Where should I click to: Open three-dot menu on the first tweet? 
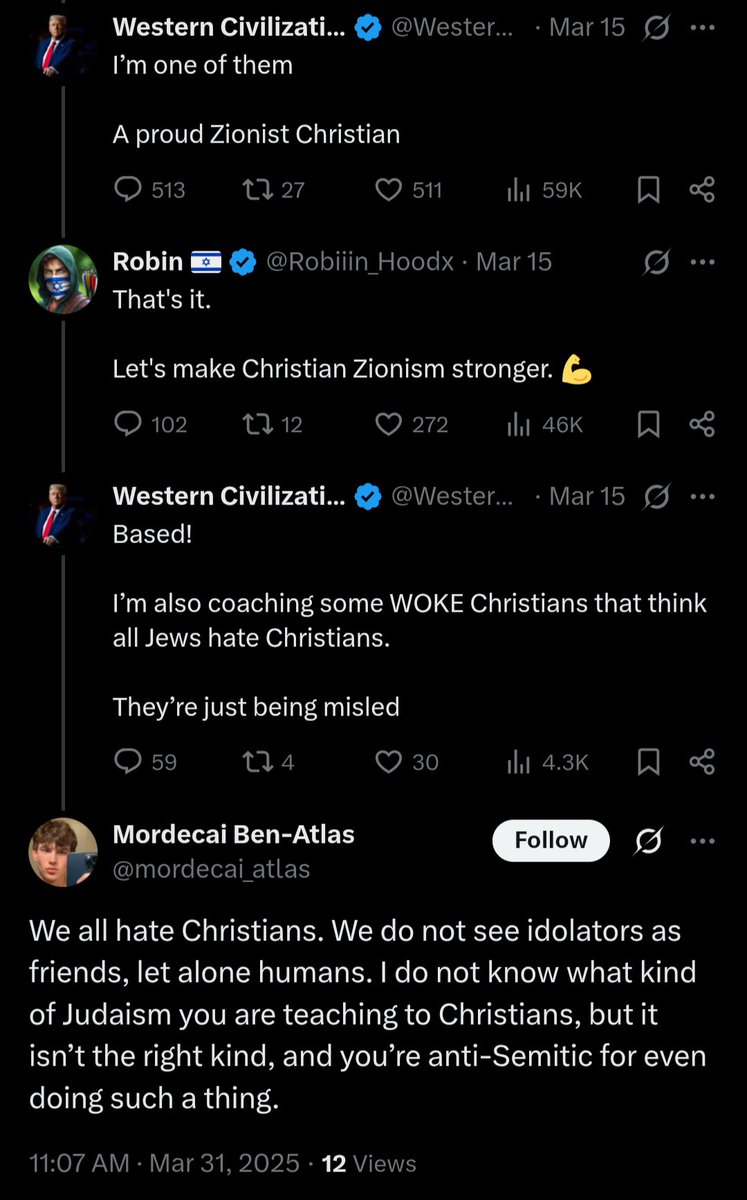pyautogui.click(x=703, y=27)
